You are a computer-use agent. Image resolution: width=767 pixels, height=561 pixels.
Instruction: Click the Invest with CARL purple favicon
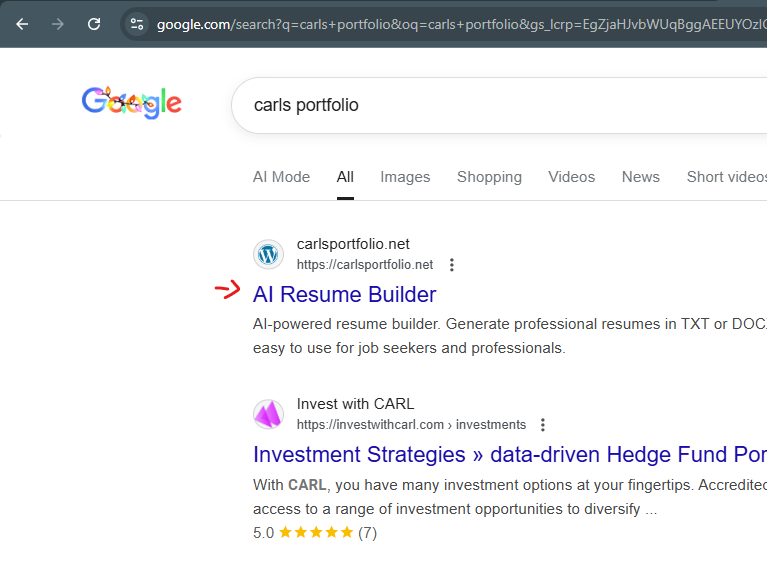(x=268, y=414)
